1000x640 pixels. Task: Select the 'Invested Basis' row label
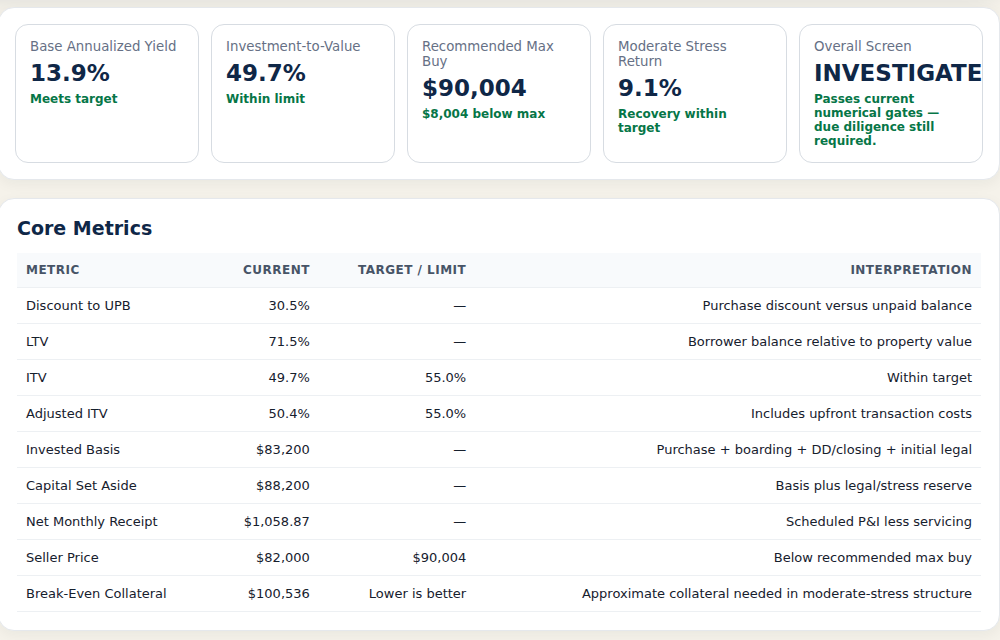[73, 450]
